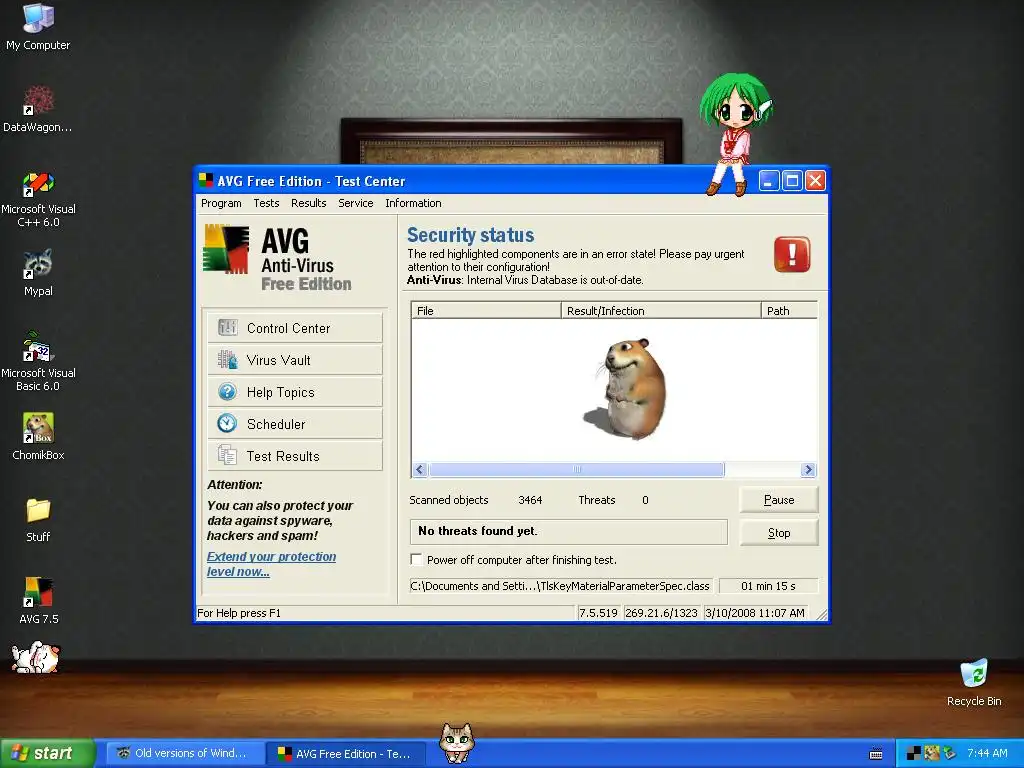View Test Results
Image resolution: width=1024 pixels, height=768 pixels.
pyautogui.click(x=295, y=456)
